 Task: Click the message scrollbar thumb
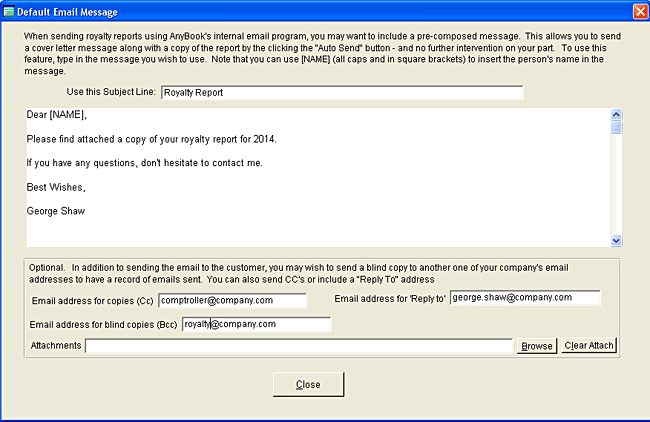point(616,127)
